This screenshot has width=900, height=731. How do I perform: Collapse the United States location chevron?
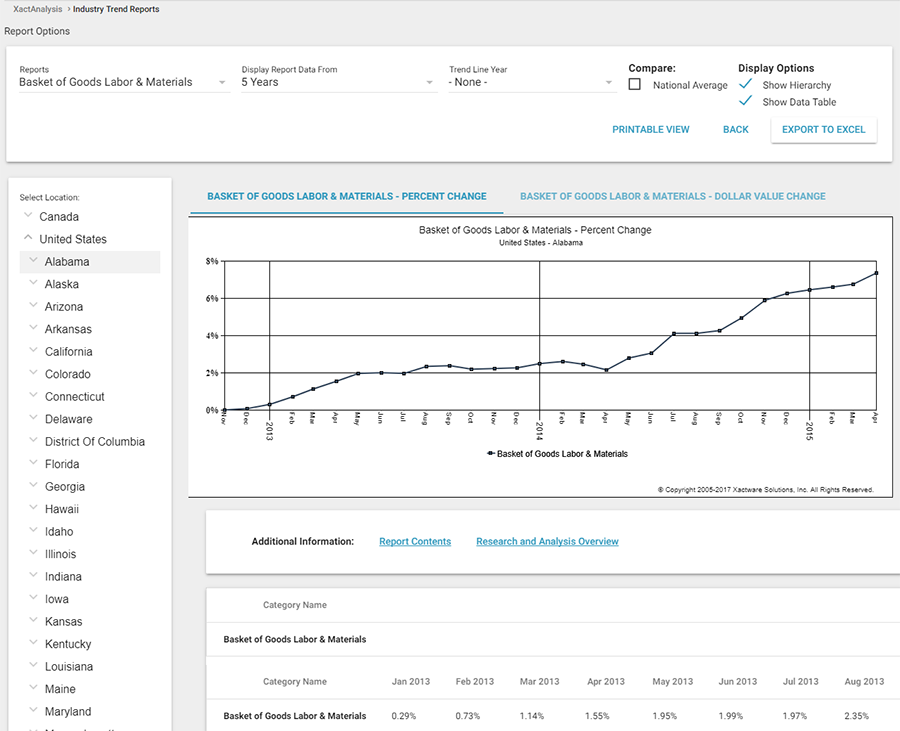click(27, 238)
